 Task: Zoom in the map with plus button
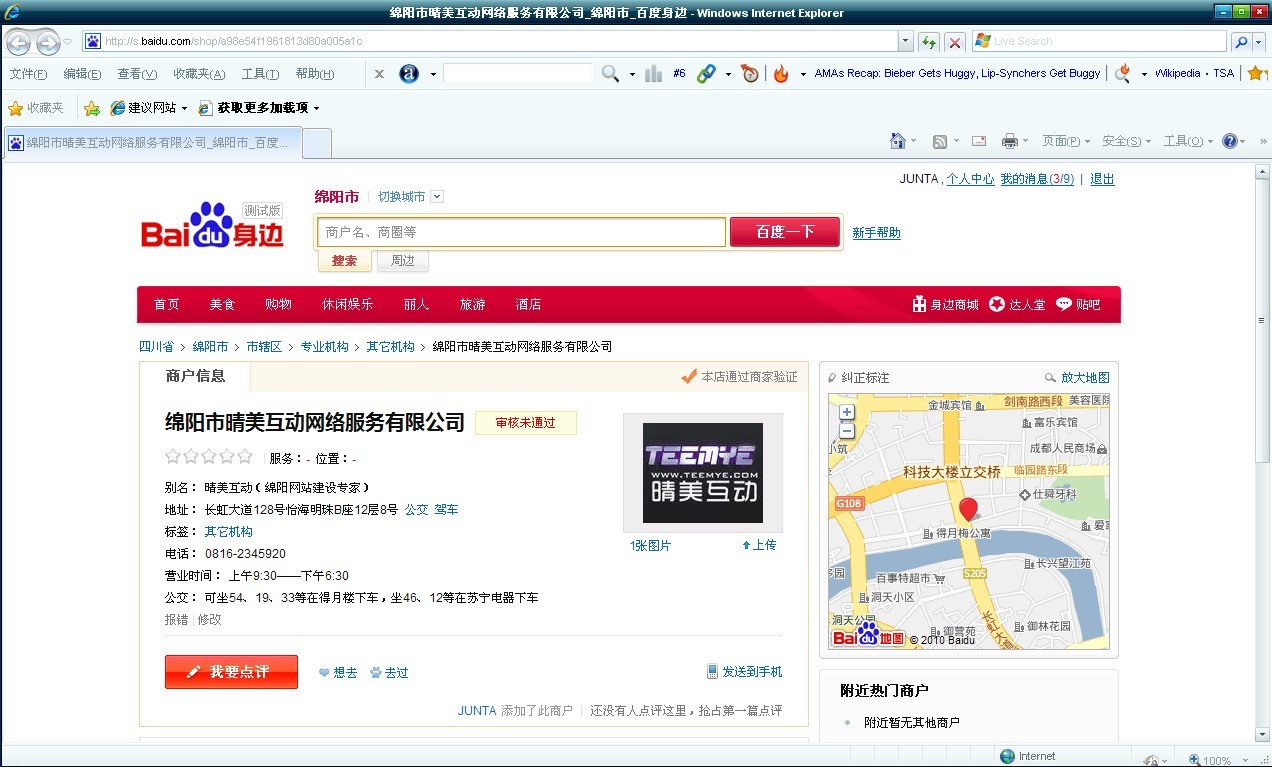tap(847, 412)
